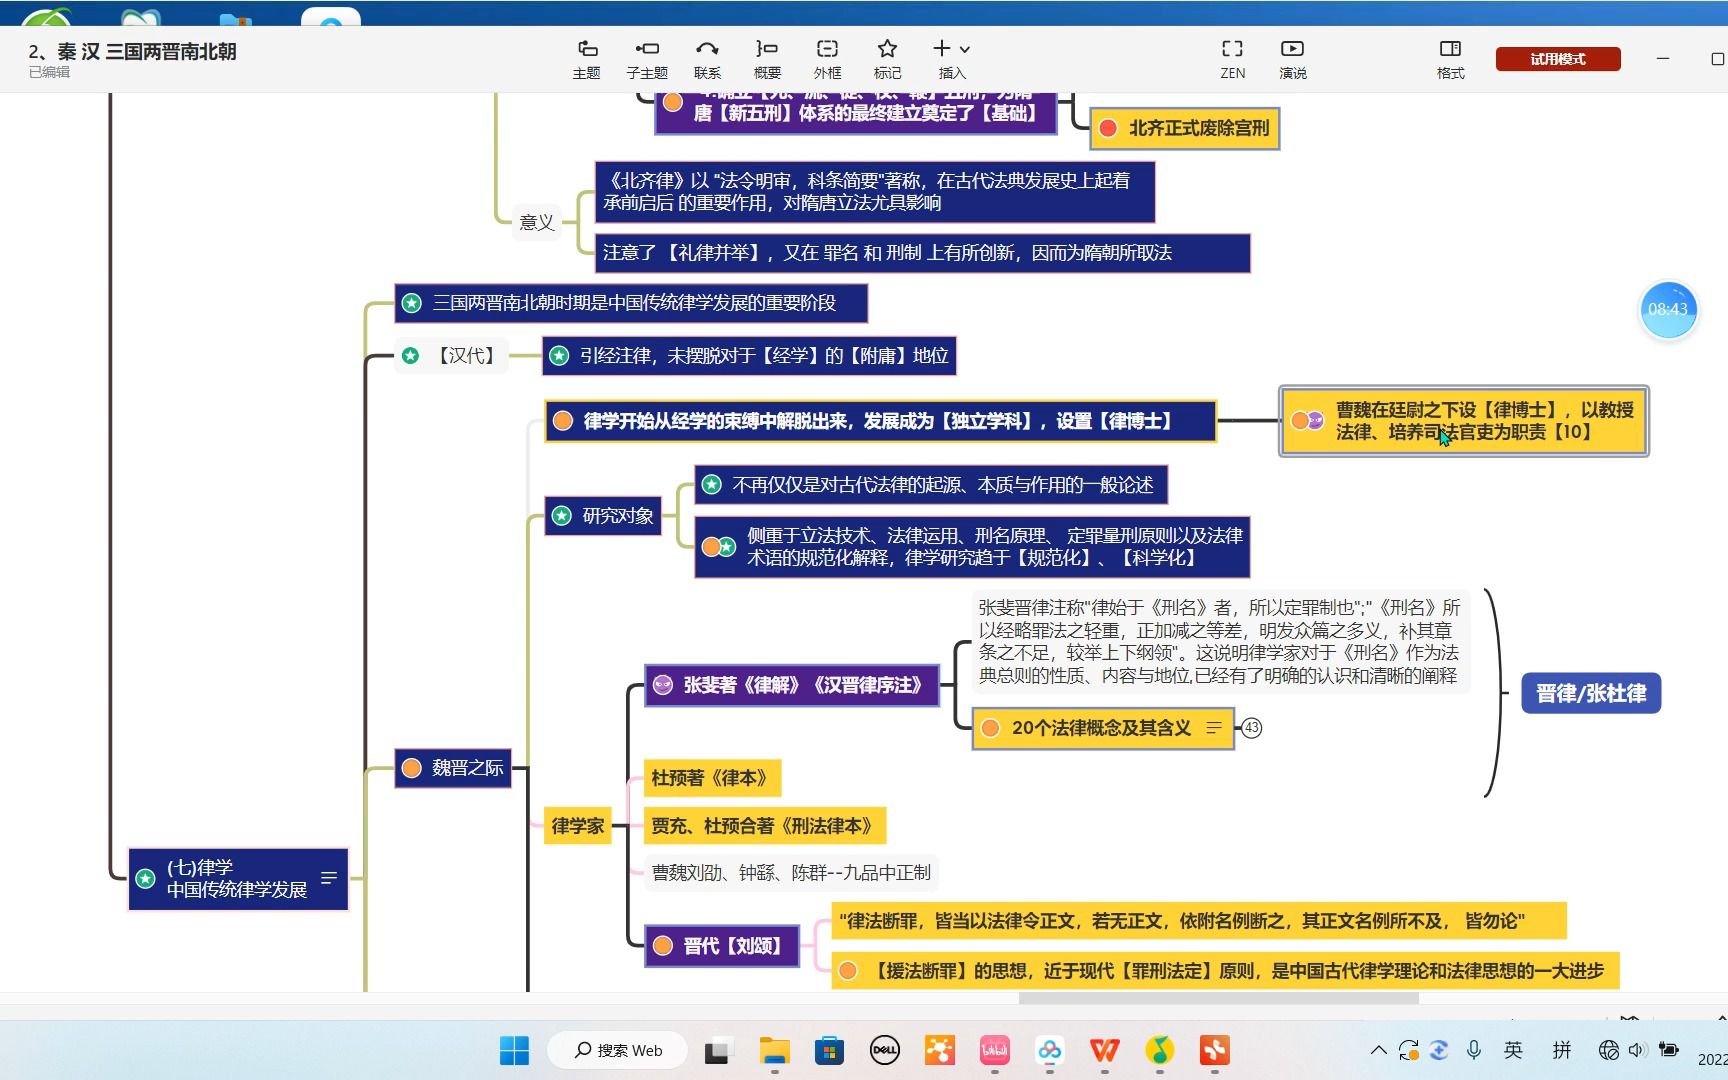The height and width of the screenshot is (1080, 1728).
Task: Add a 子主题 (Subtopic) via toolbar
Action: [647, 59]
